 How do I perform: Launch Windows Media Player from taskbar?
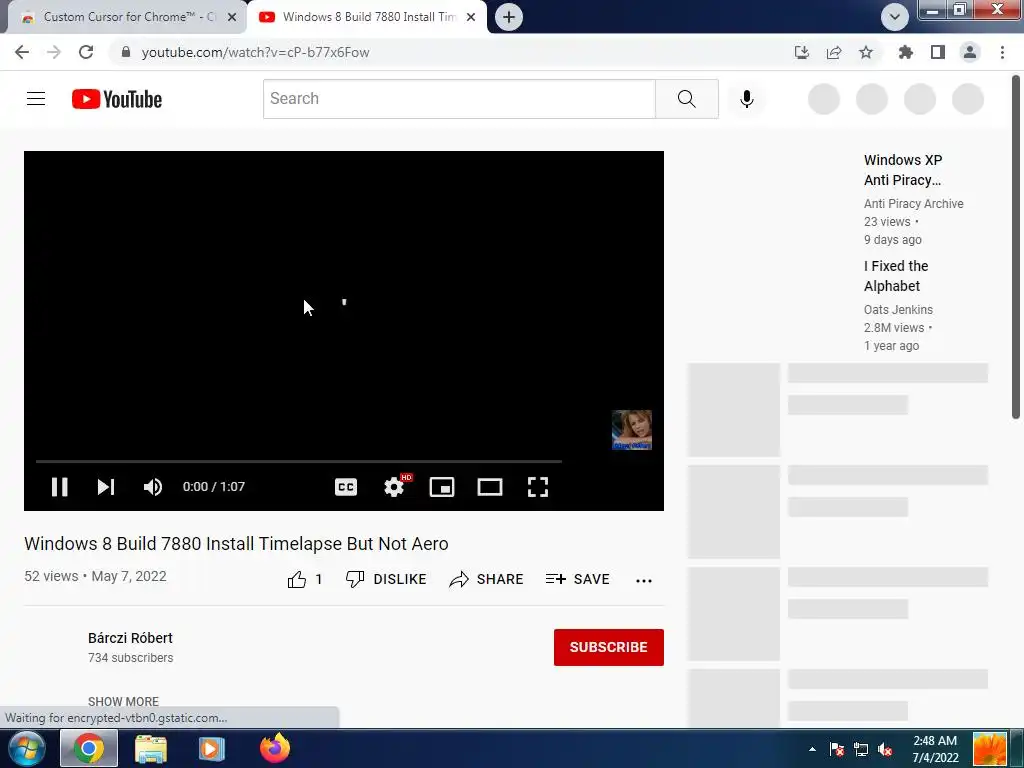point(211,748)
